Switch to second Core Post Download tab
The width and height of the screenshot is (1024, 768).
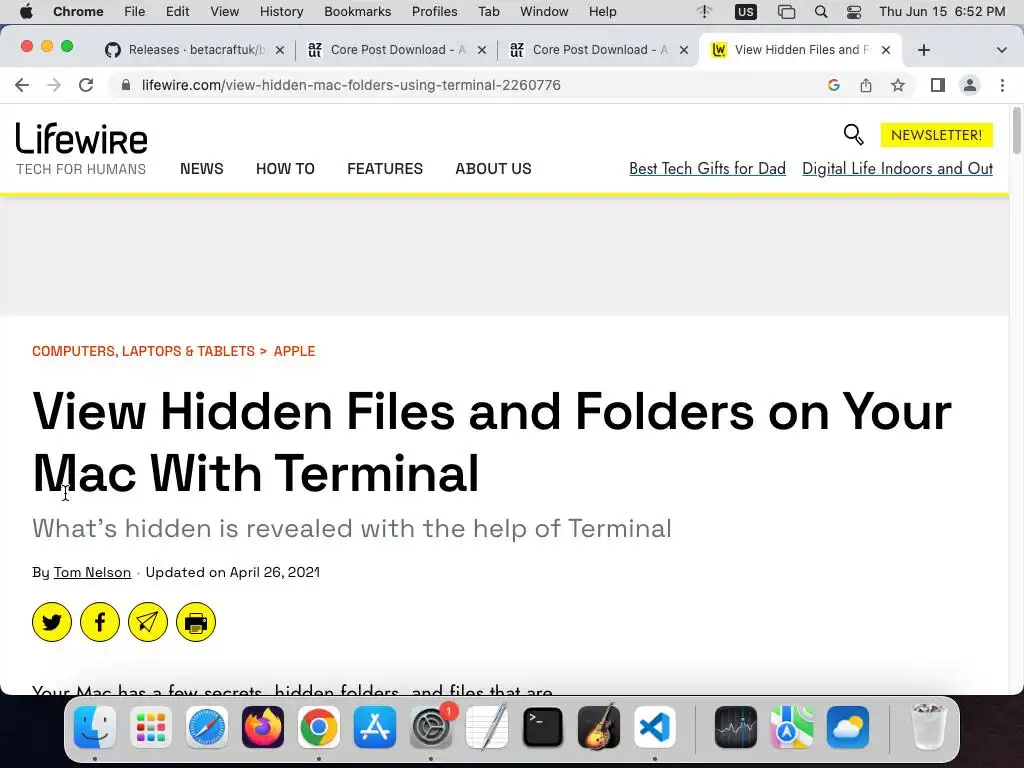599,50
